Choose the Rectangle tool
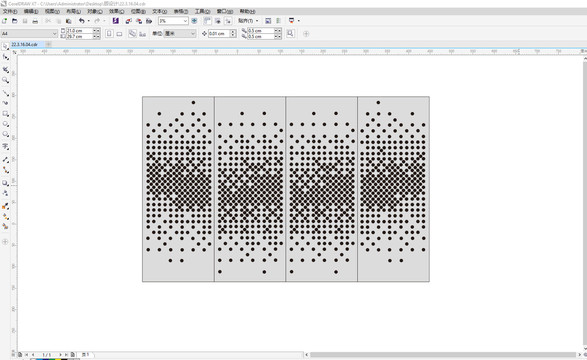 [5, 113]
